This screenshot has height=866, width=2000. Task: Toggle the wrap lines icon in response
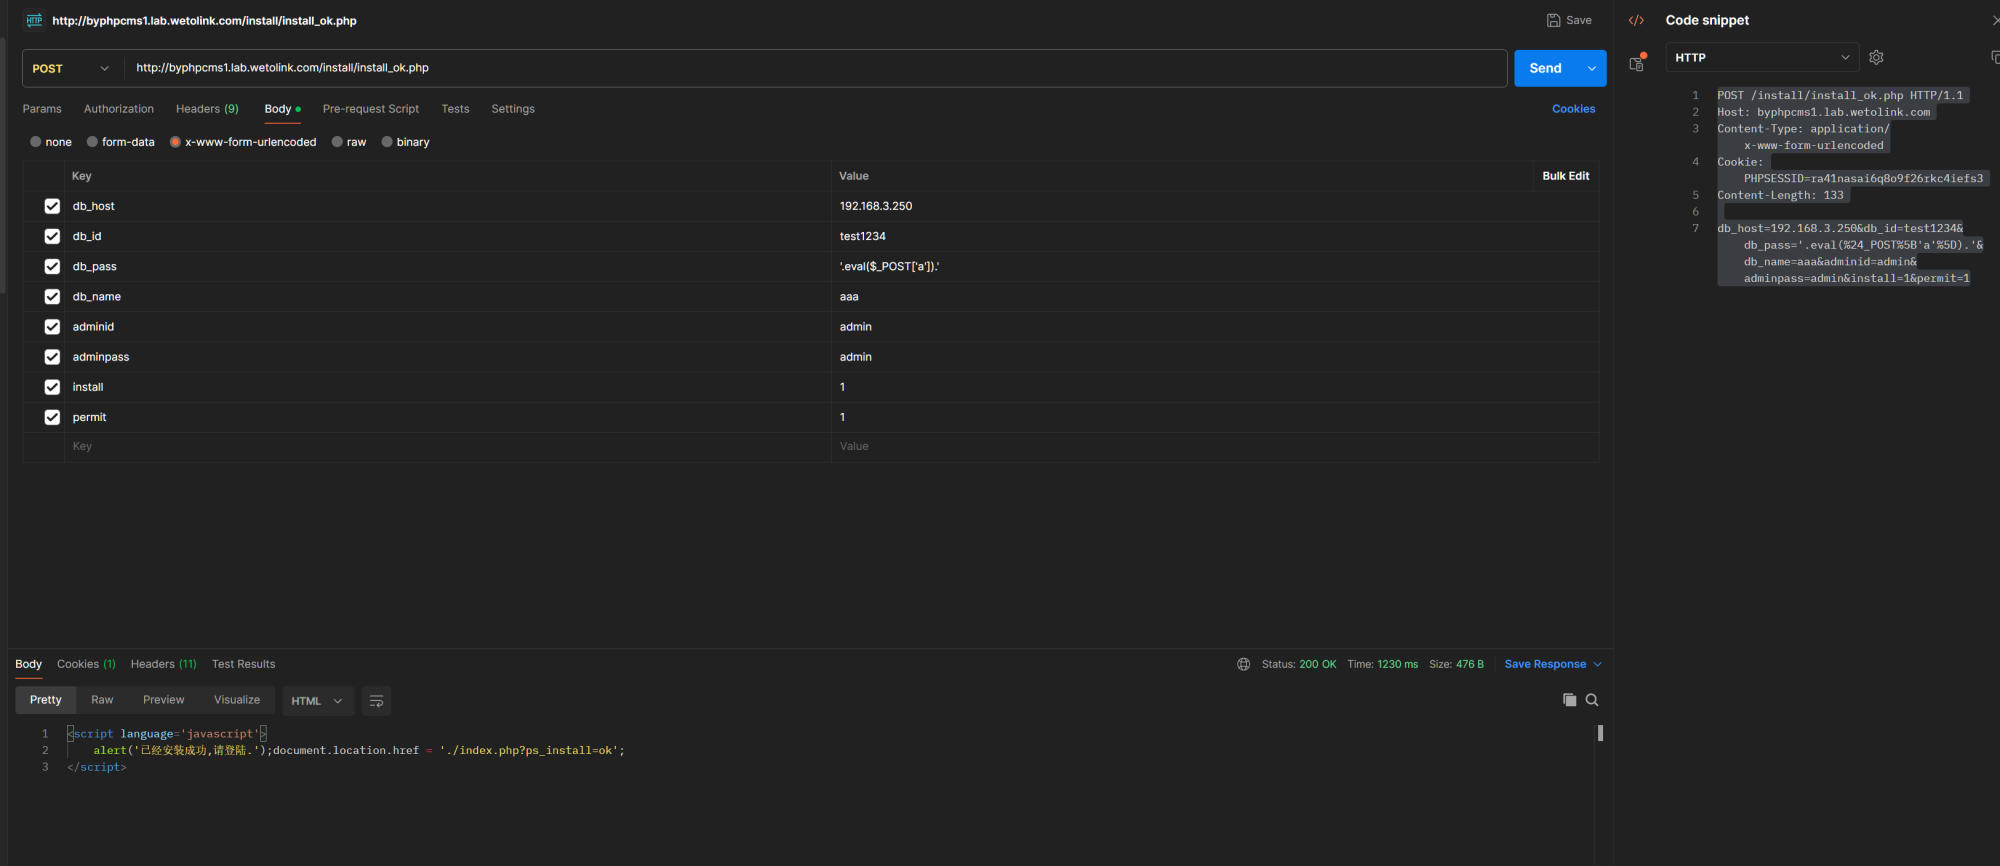(376, 701)
